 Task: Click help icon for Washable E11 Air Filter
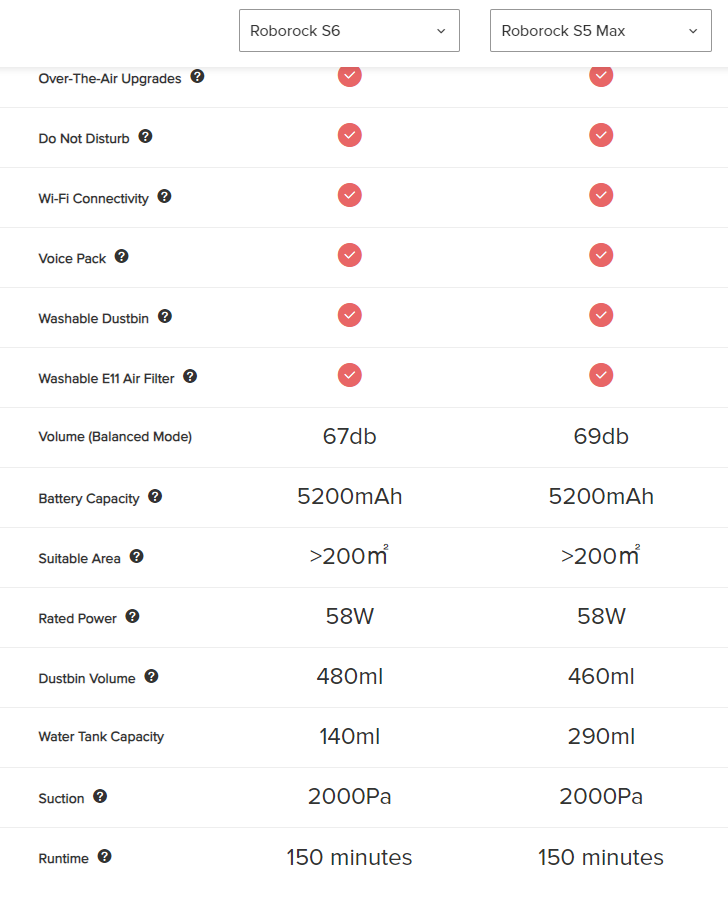(x=190, y=376)
